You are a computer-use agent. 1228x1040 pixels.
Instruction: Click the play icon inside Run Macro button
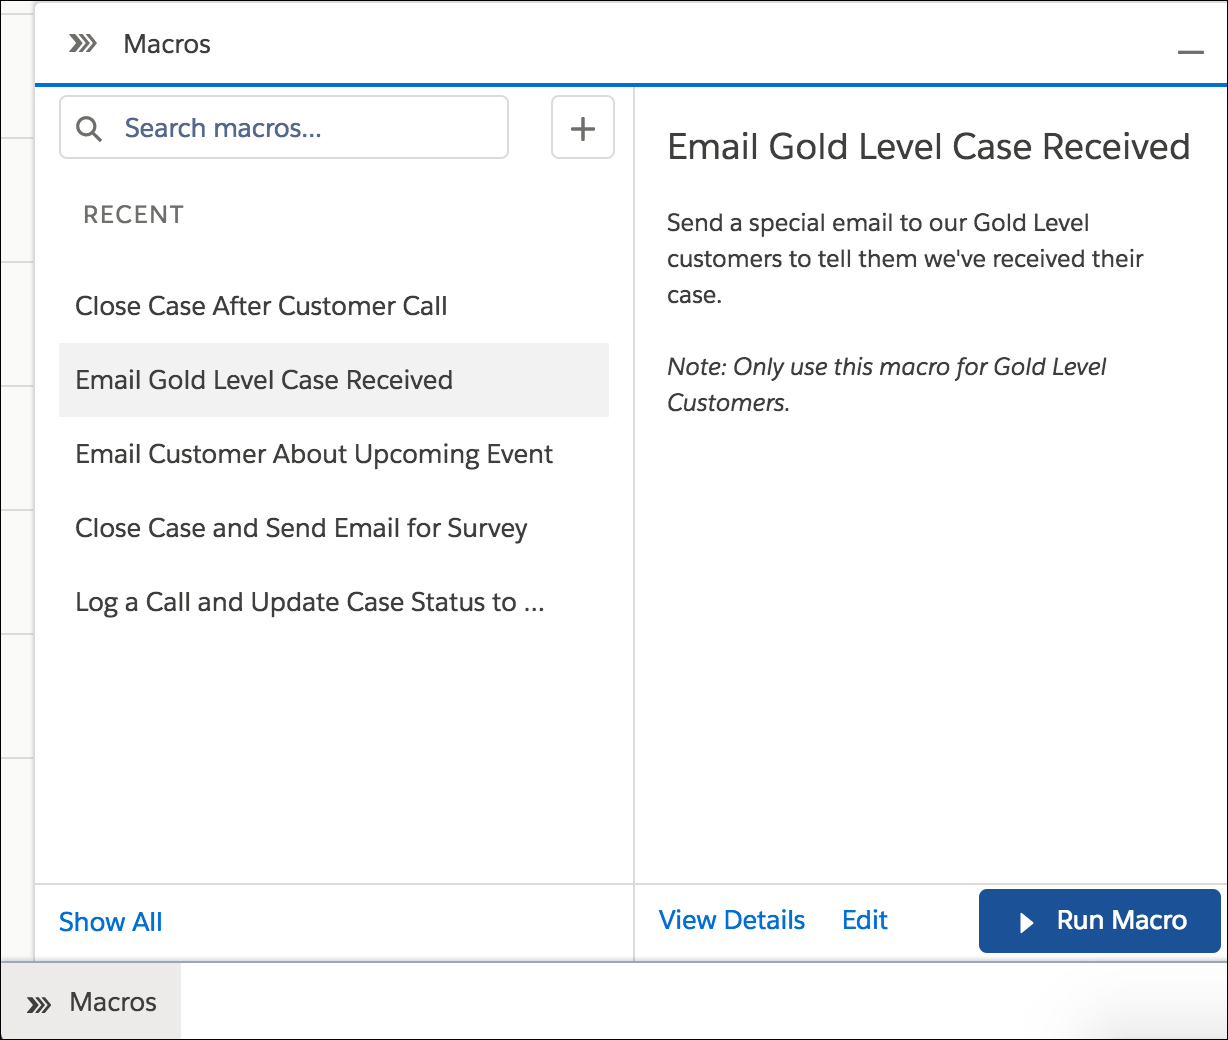click(1027, 921)
